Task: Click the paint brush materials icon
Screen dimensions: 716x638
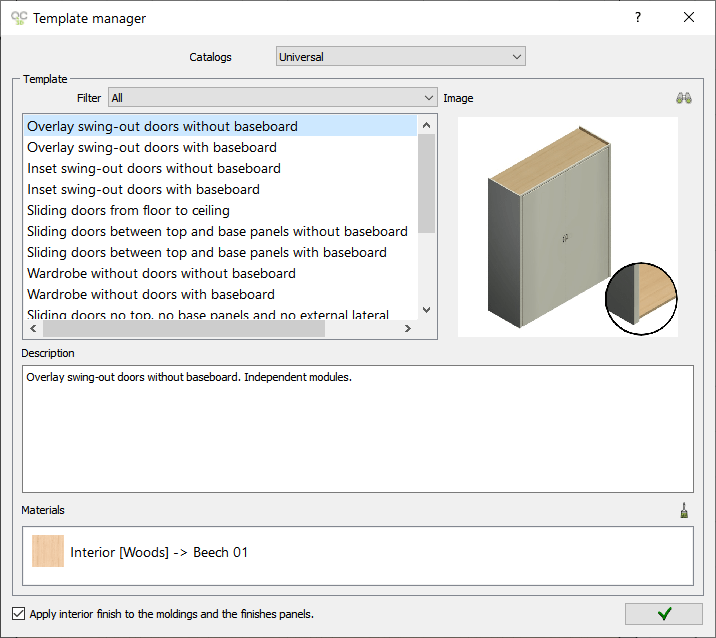Action: [684, 510]
